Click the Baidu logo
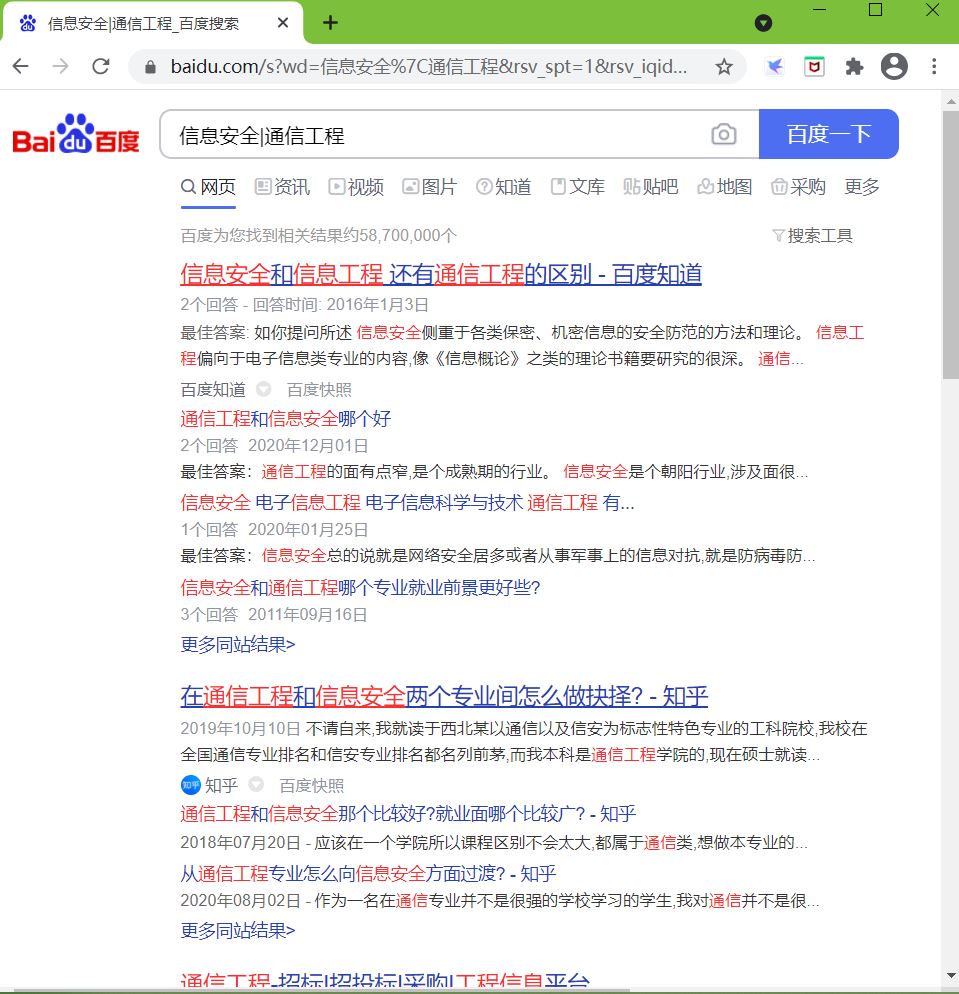Screen dimensions: 959x994 click(x=76, y=134)
